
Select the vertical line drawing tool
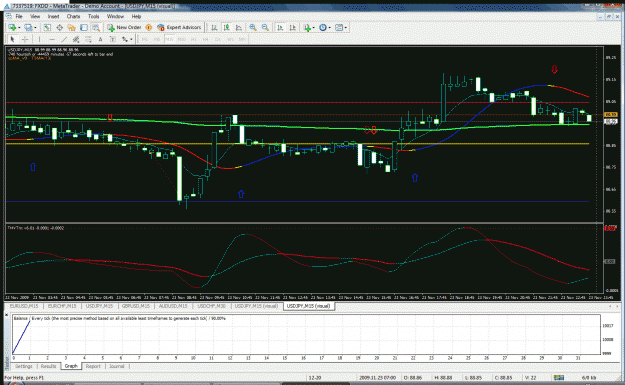[x=39, y=39]
